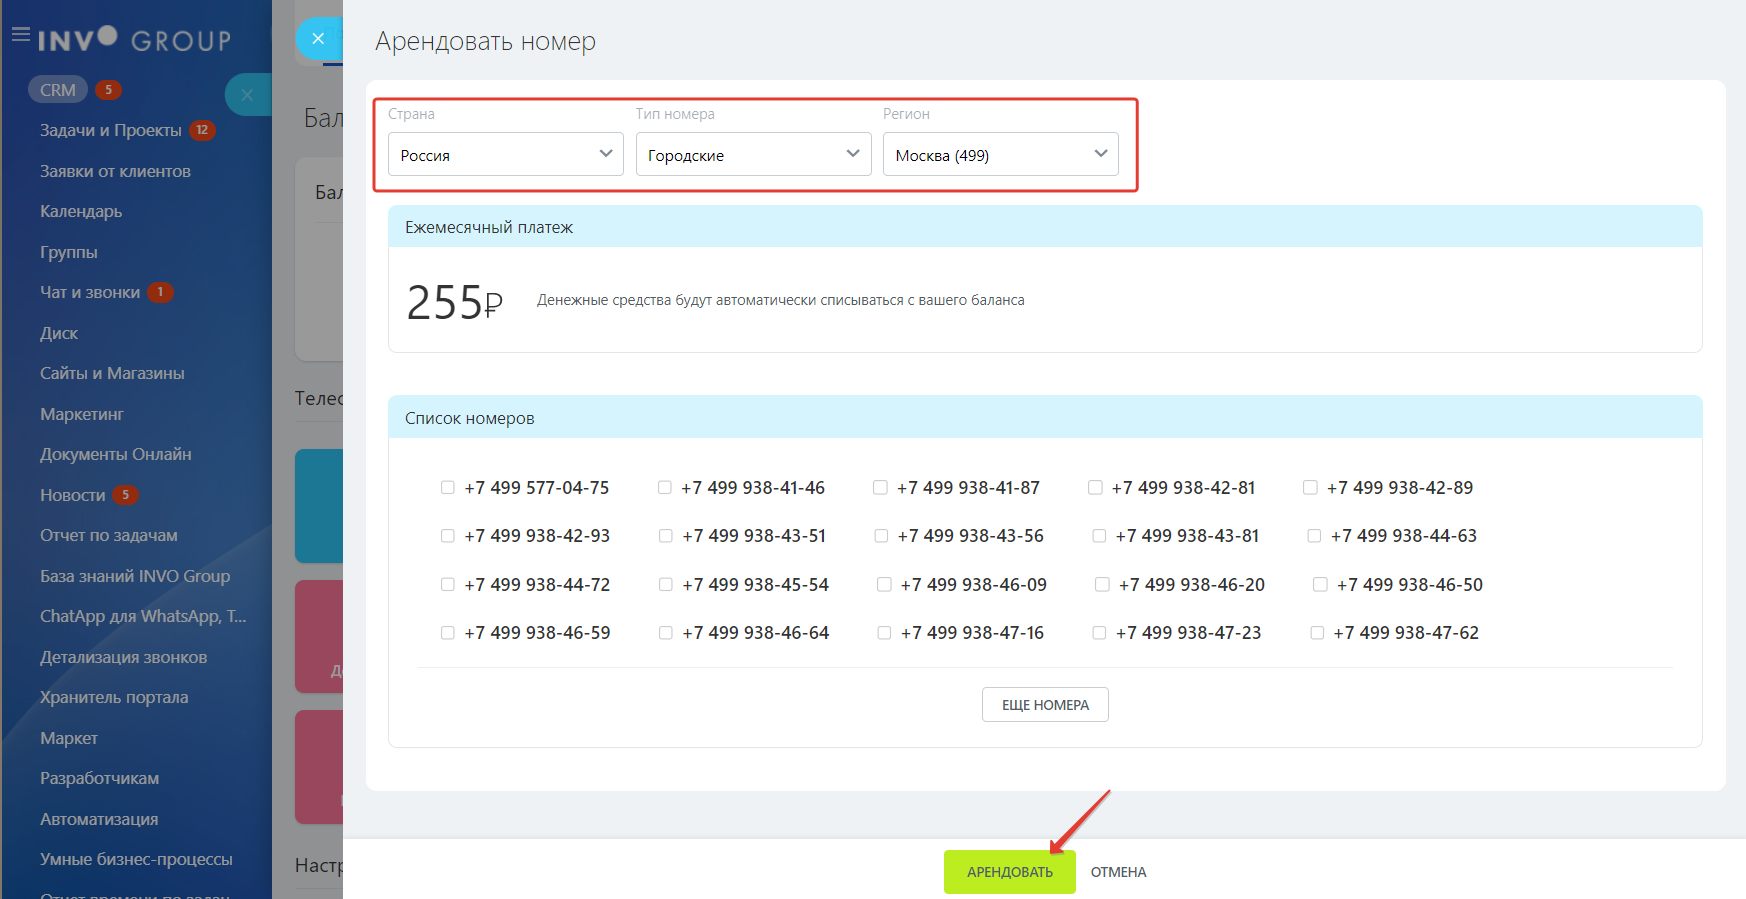Check number +7 499 938-44-72
Image resolution: width=1746 pixels, height=899 pixels.
(448, 585)
